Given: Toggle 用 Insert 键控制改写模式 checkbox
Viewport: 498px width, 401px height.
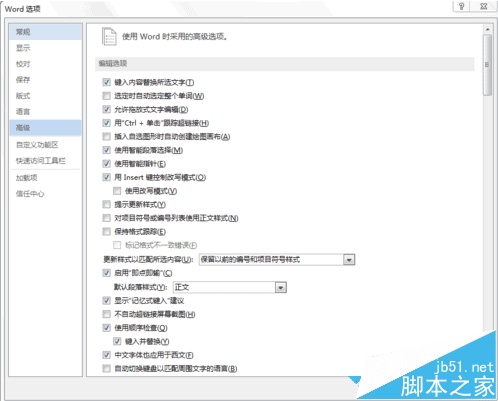Looking at the screenshot, I should coord(106,177).
